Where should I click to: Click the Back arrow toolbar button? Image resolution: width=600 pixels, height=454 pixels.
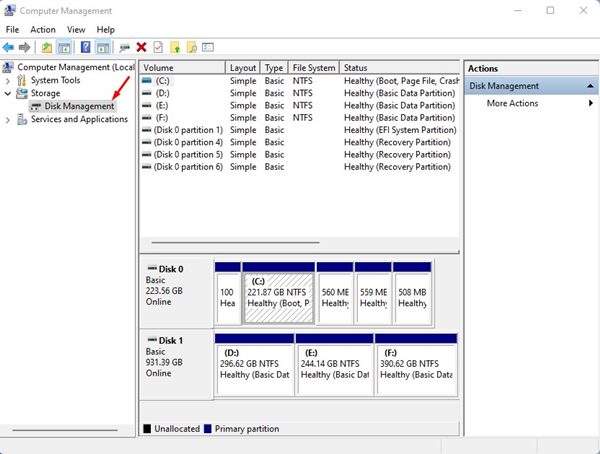point(8,47)
